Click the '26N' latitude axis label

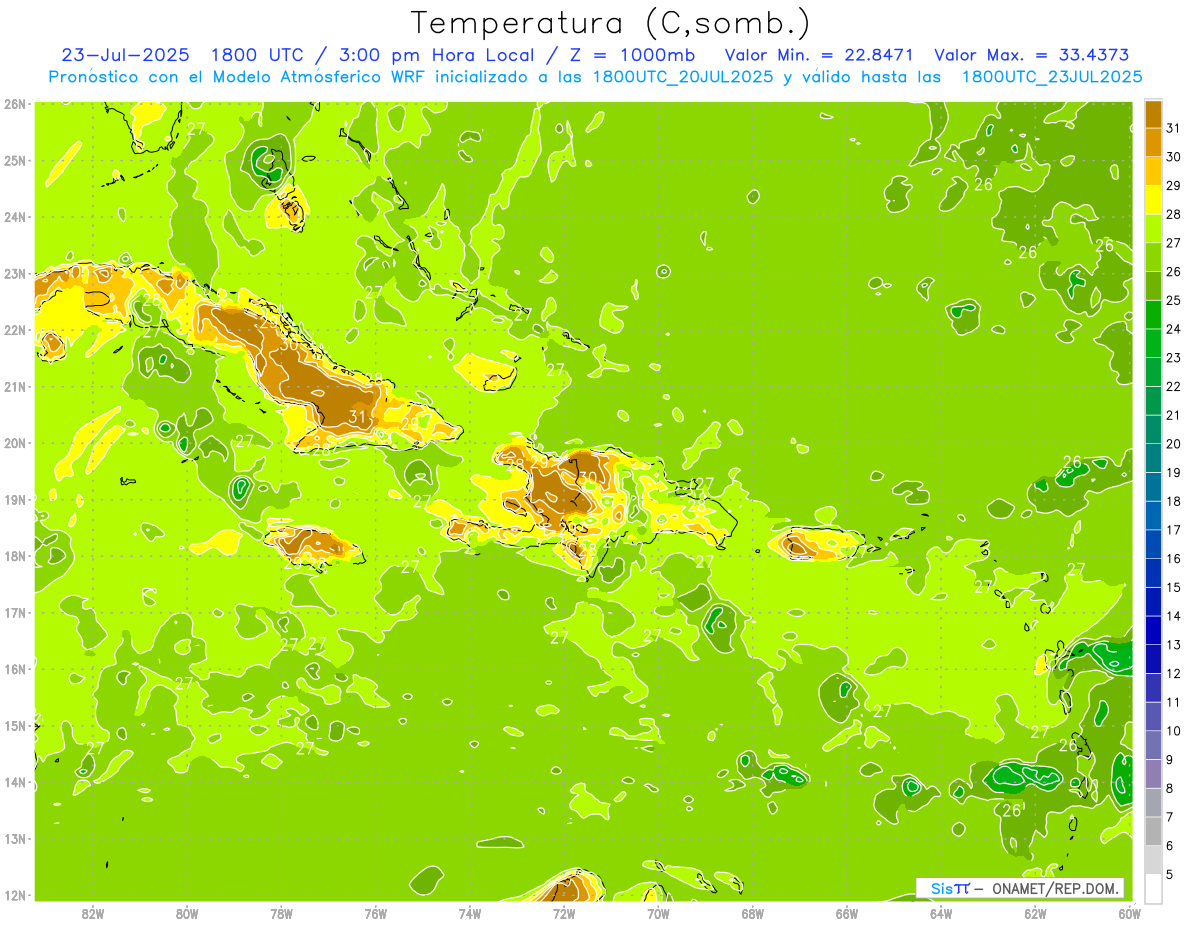(x=15, y=104)
